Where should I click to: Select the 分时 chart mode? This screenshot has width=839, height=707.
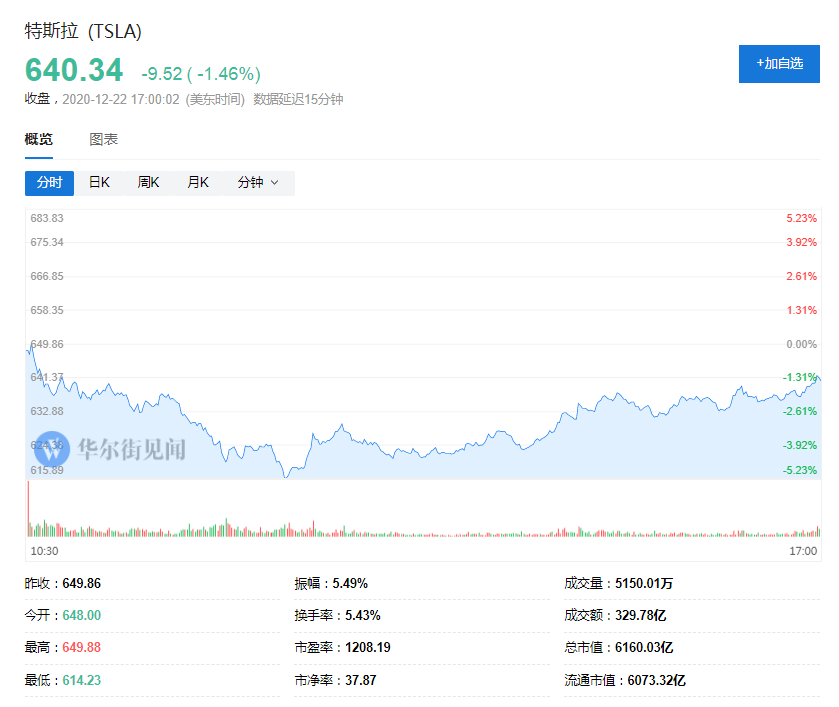tap(49, 182)
